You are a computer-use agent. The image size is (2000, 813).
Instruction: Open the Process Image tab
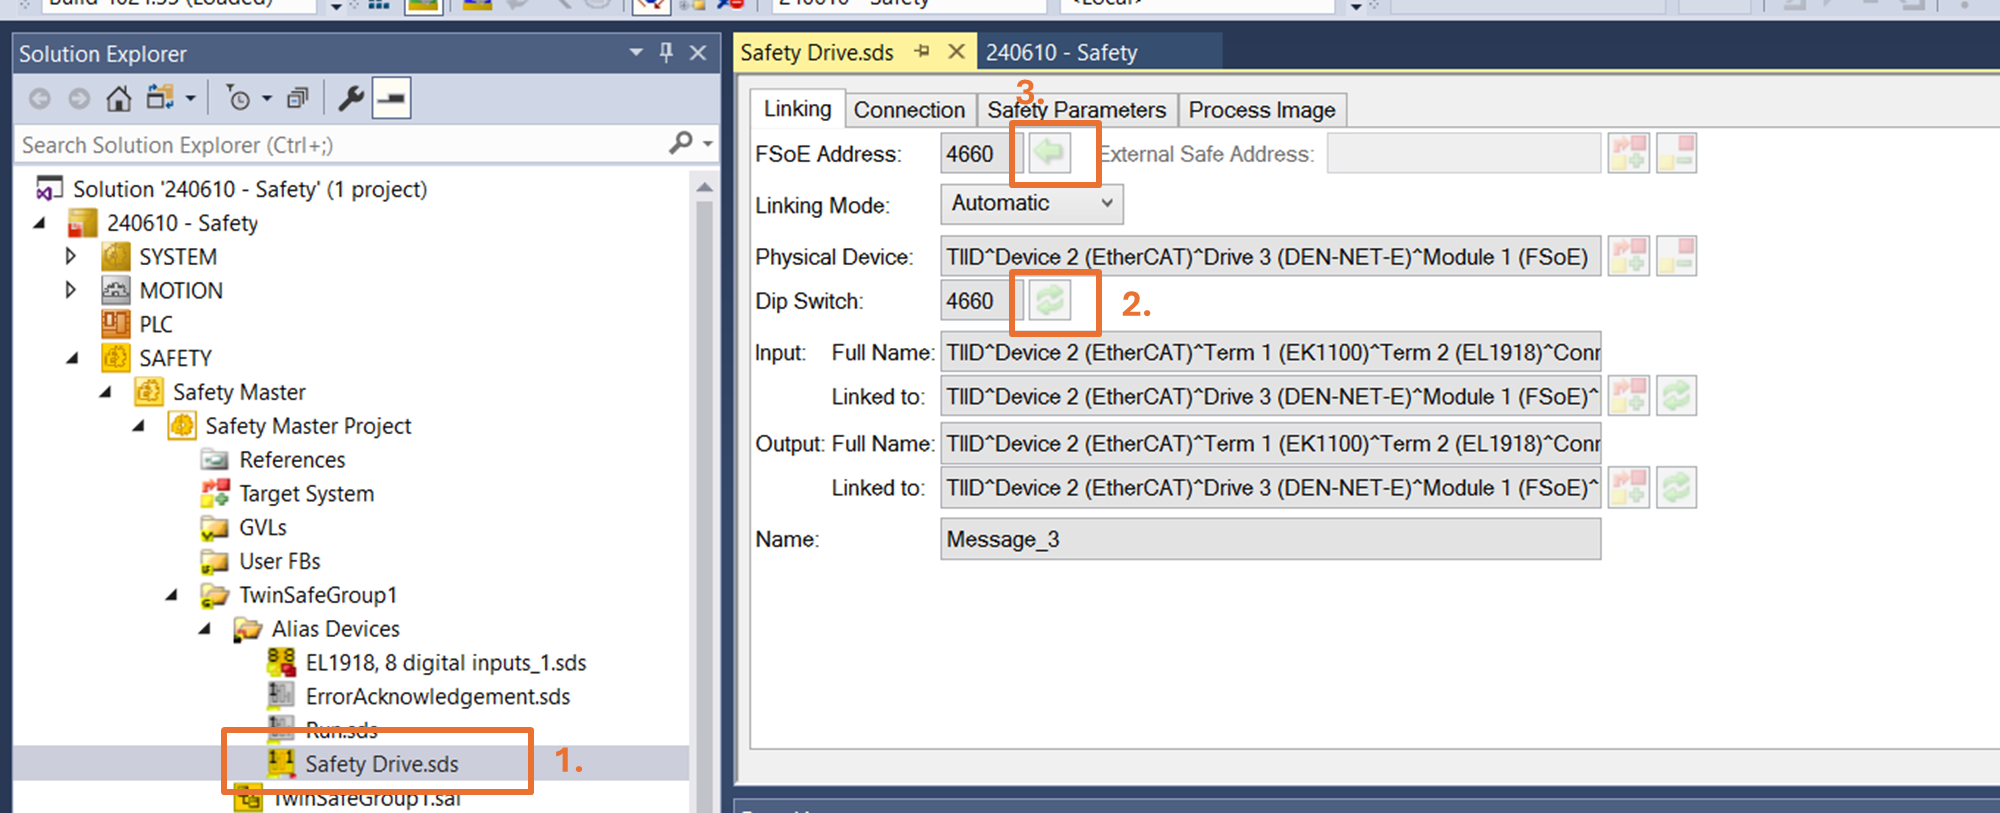click(1261, 110)
